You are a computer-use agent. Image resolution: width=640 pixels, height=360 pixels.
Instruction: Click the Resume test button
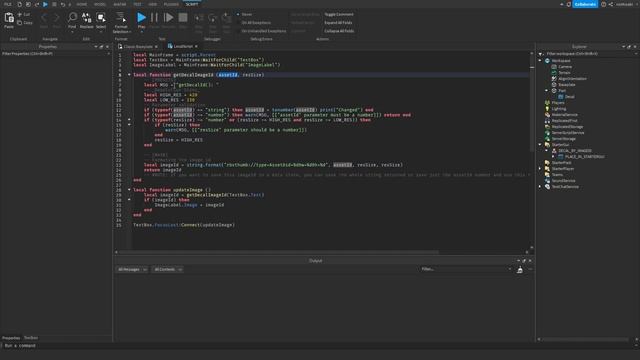[168, 18]
